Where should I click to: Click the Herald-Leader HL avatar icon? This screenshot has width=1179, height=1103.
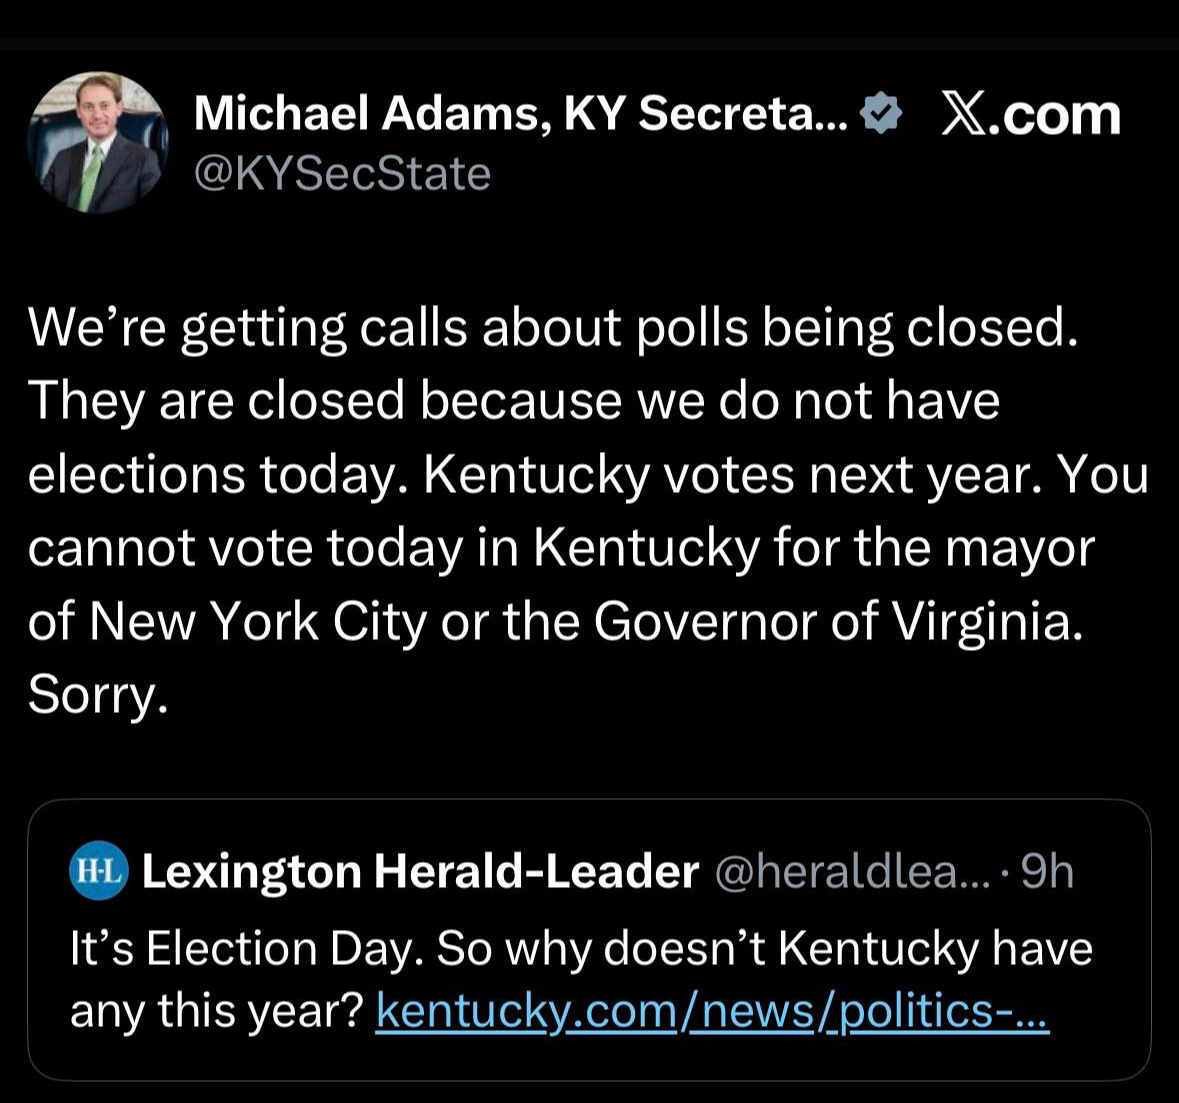coord(97,871)
